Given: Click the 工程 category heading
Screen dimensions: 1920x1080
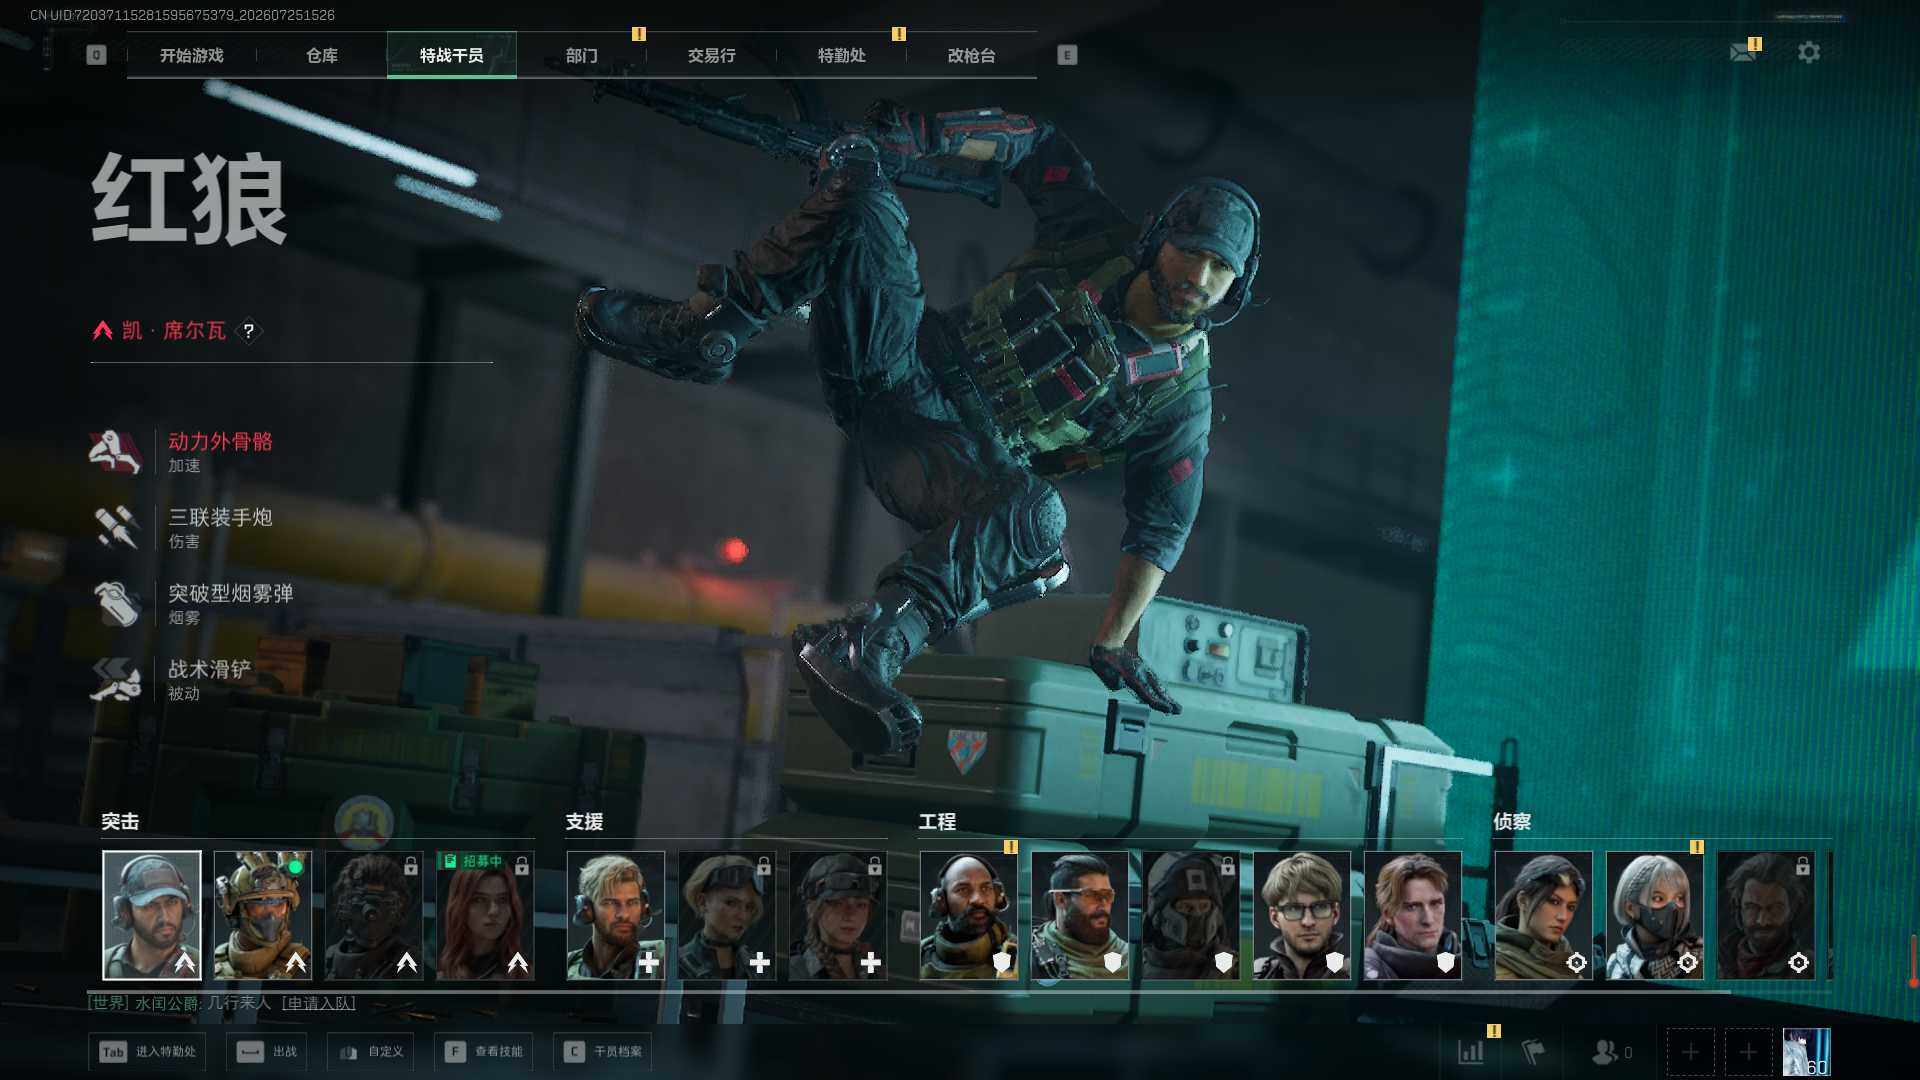Looking at the screenshot, I should coord(937,822).
